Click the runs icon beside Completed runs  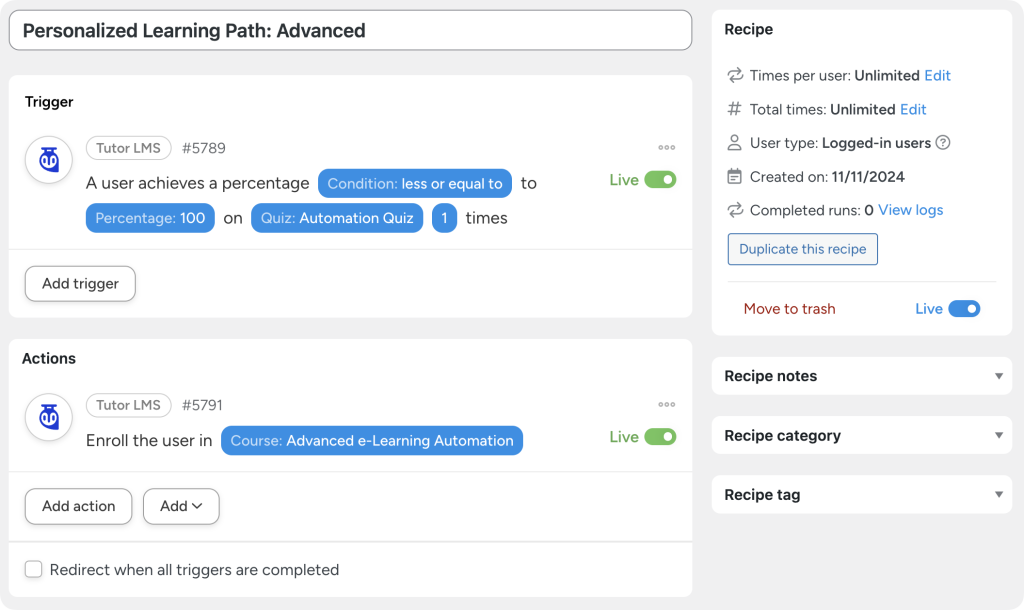tap(733, 210)
